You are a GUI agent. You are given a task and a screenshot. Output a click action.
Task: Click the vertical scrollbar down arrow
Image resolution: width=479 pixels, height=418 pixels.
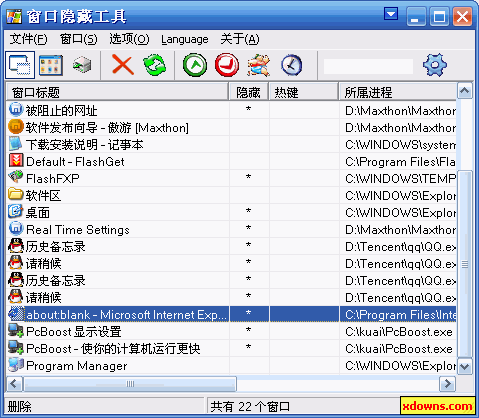pyautogui.click(x=465, y=367)
